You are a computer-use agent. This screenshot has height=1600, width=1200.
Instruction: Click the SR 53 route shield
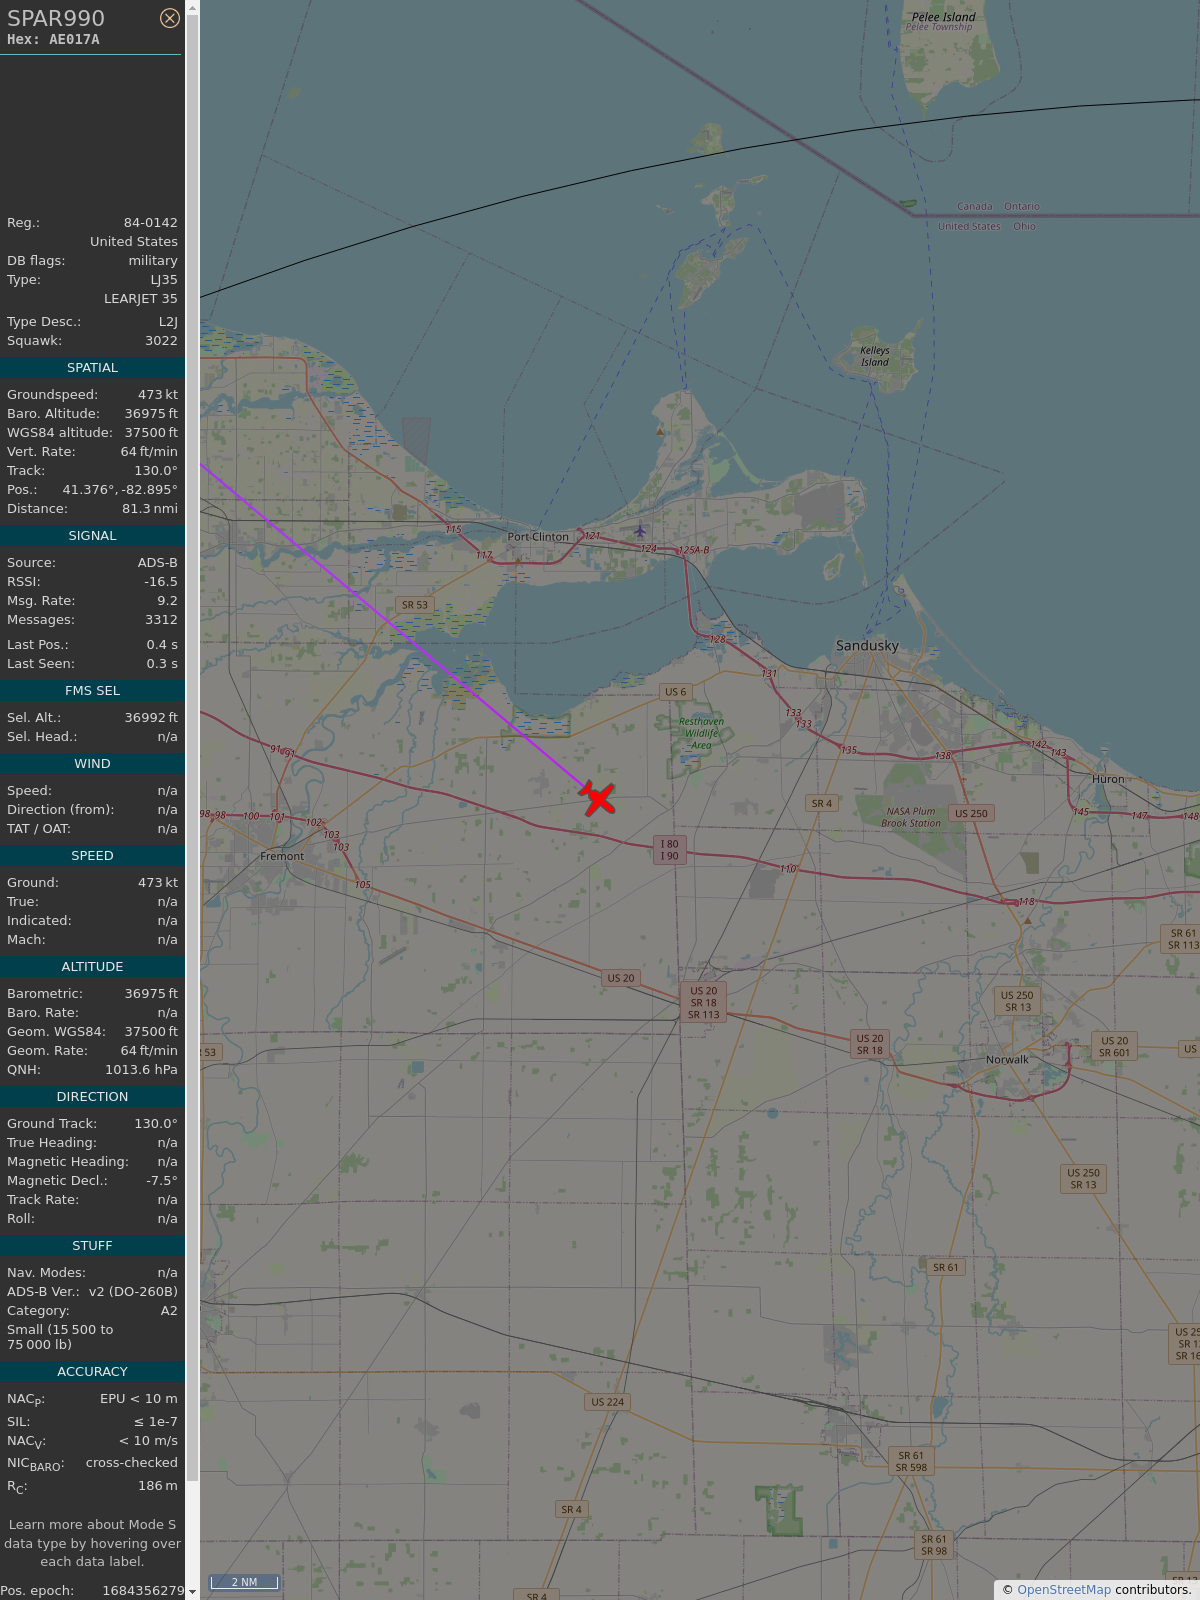[x=414, y=605]
